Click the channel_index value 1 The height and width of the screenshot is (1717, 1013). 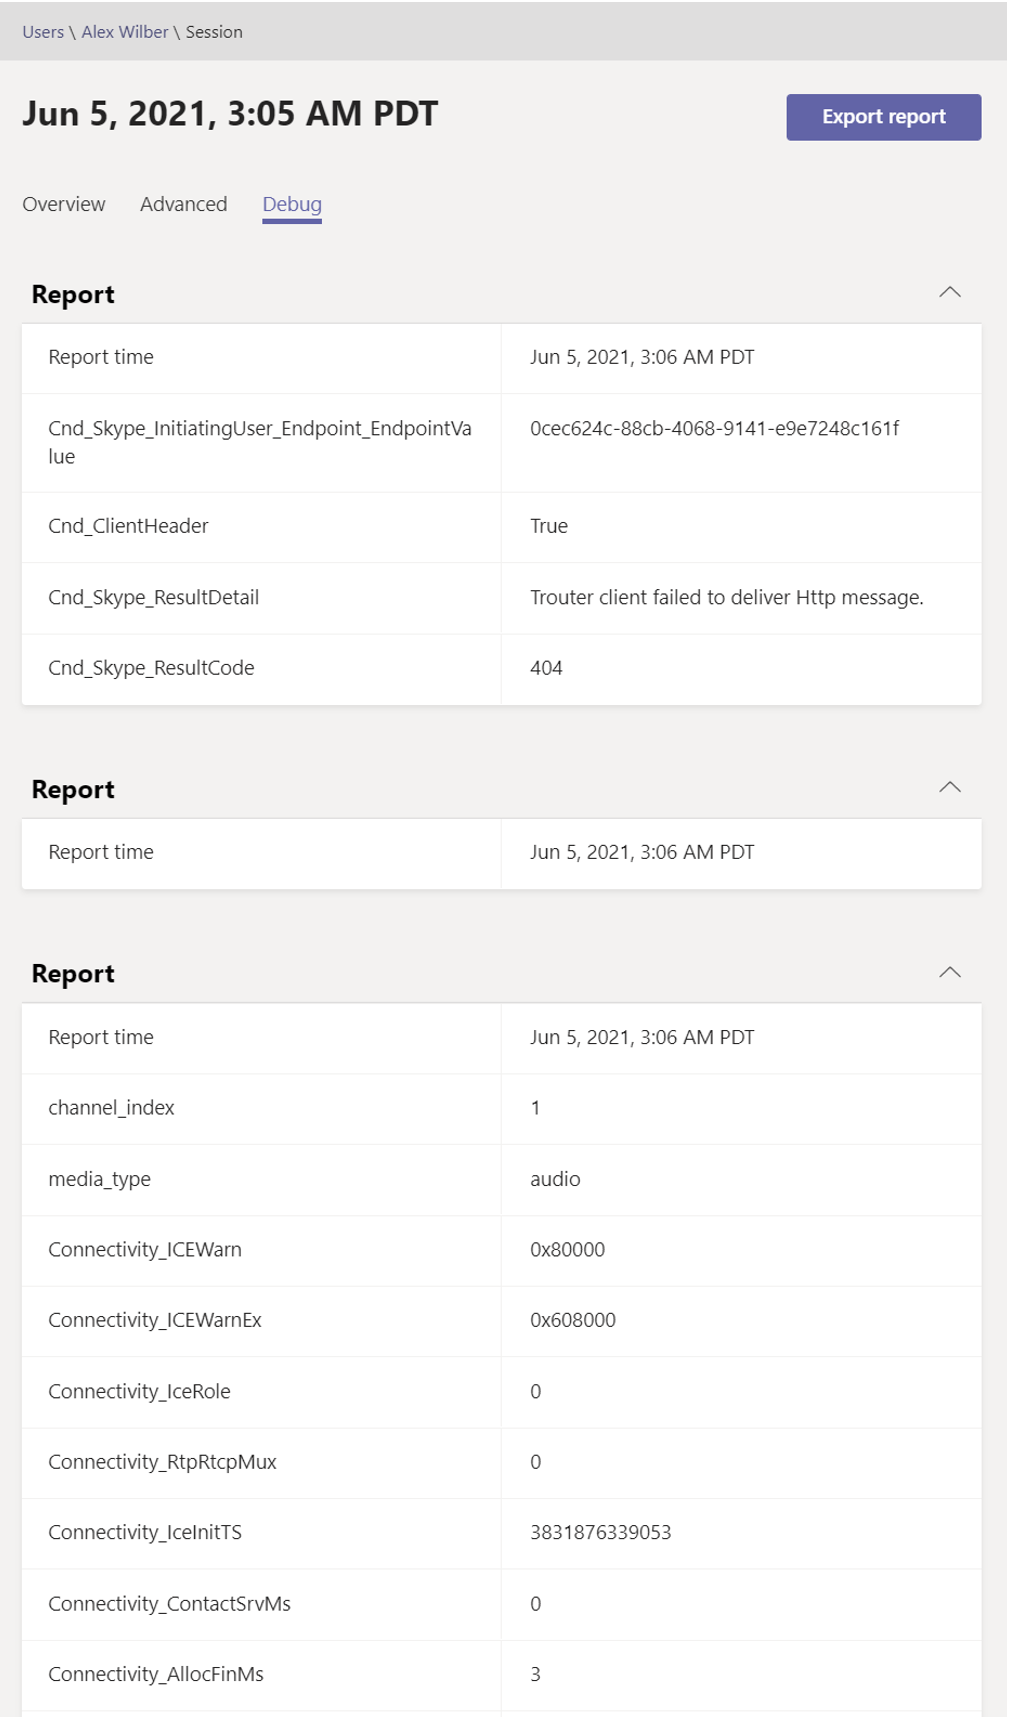pos(535,1107)
